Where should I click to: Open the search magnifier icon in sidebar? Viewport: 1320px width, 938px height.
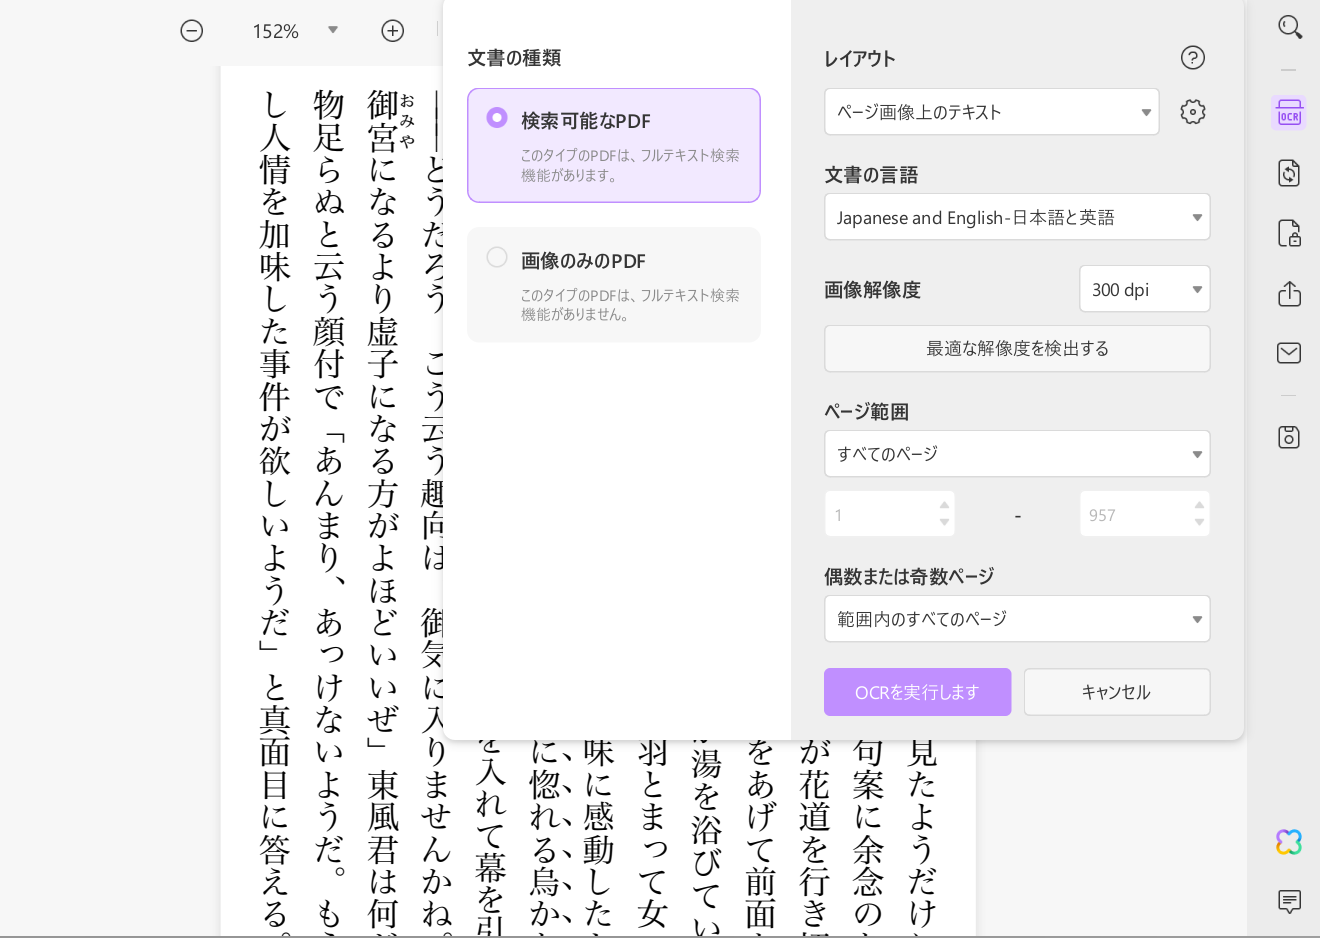[x=1290, y=27]
